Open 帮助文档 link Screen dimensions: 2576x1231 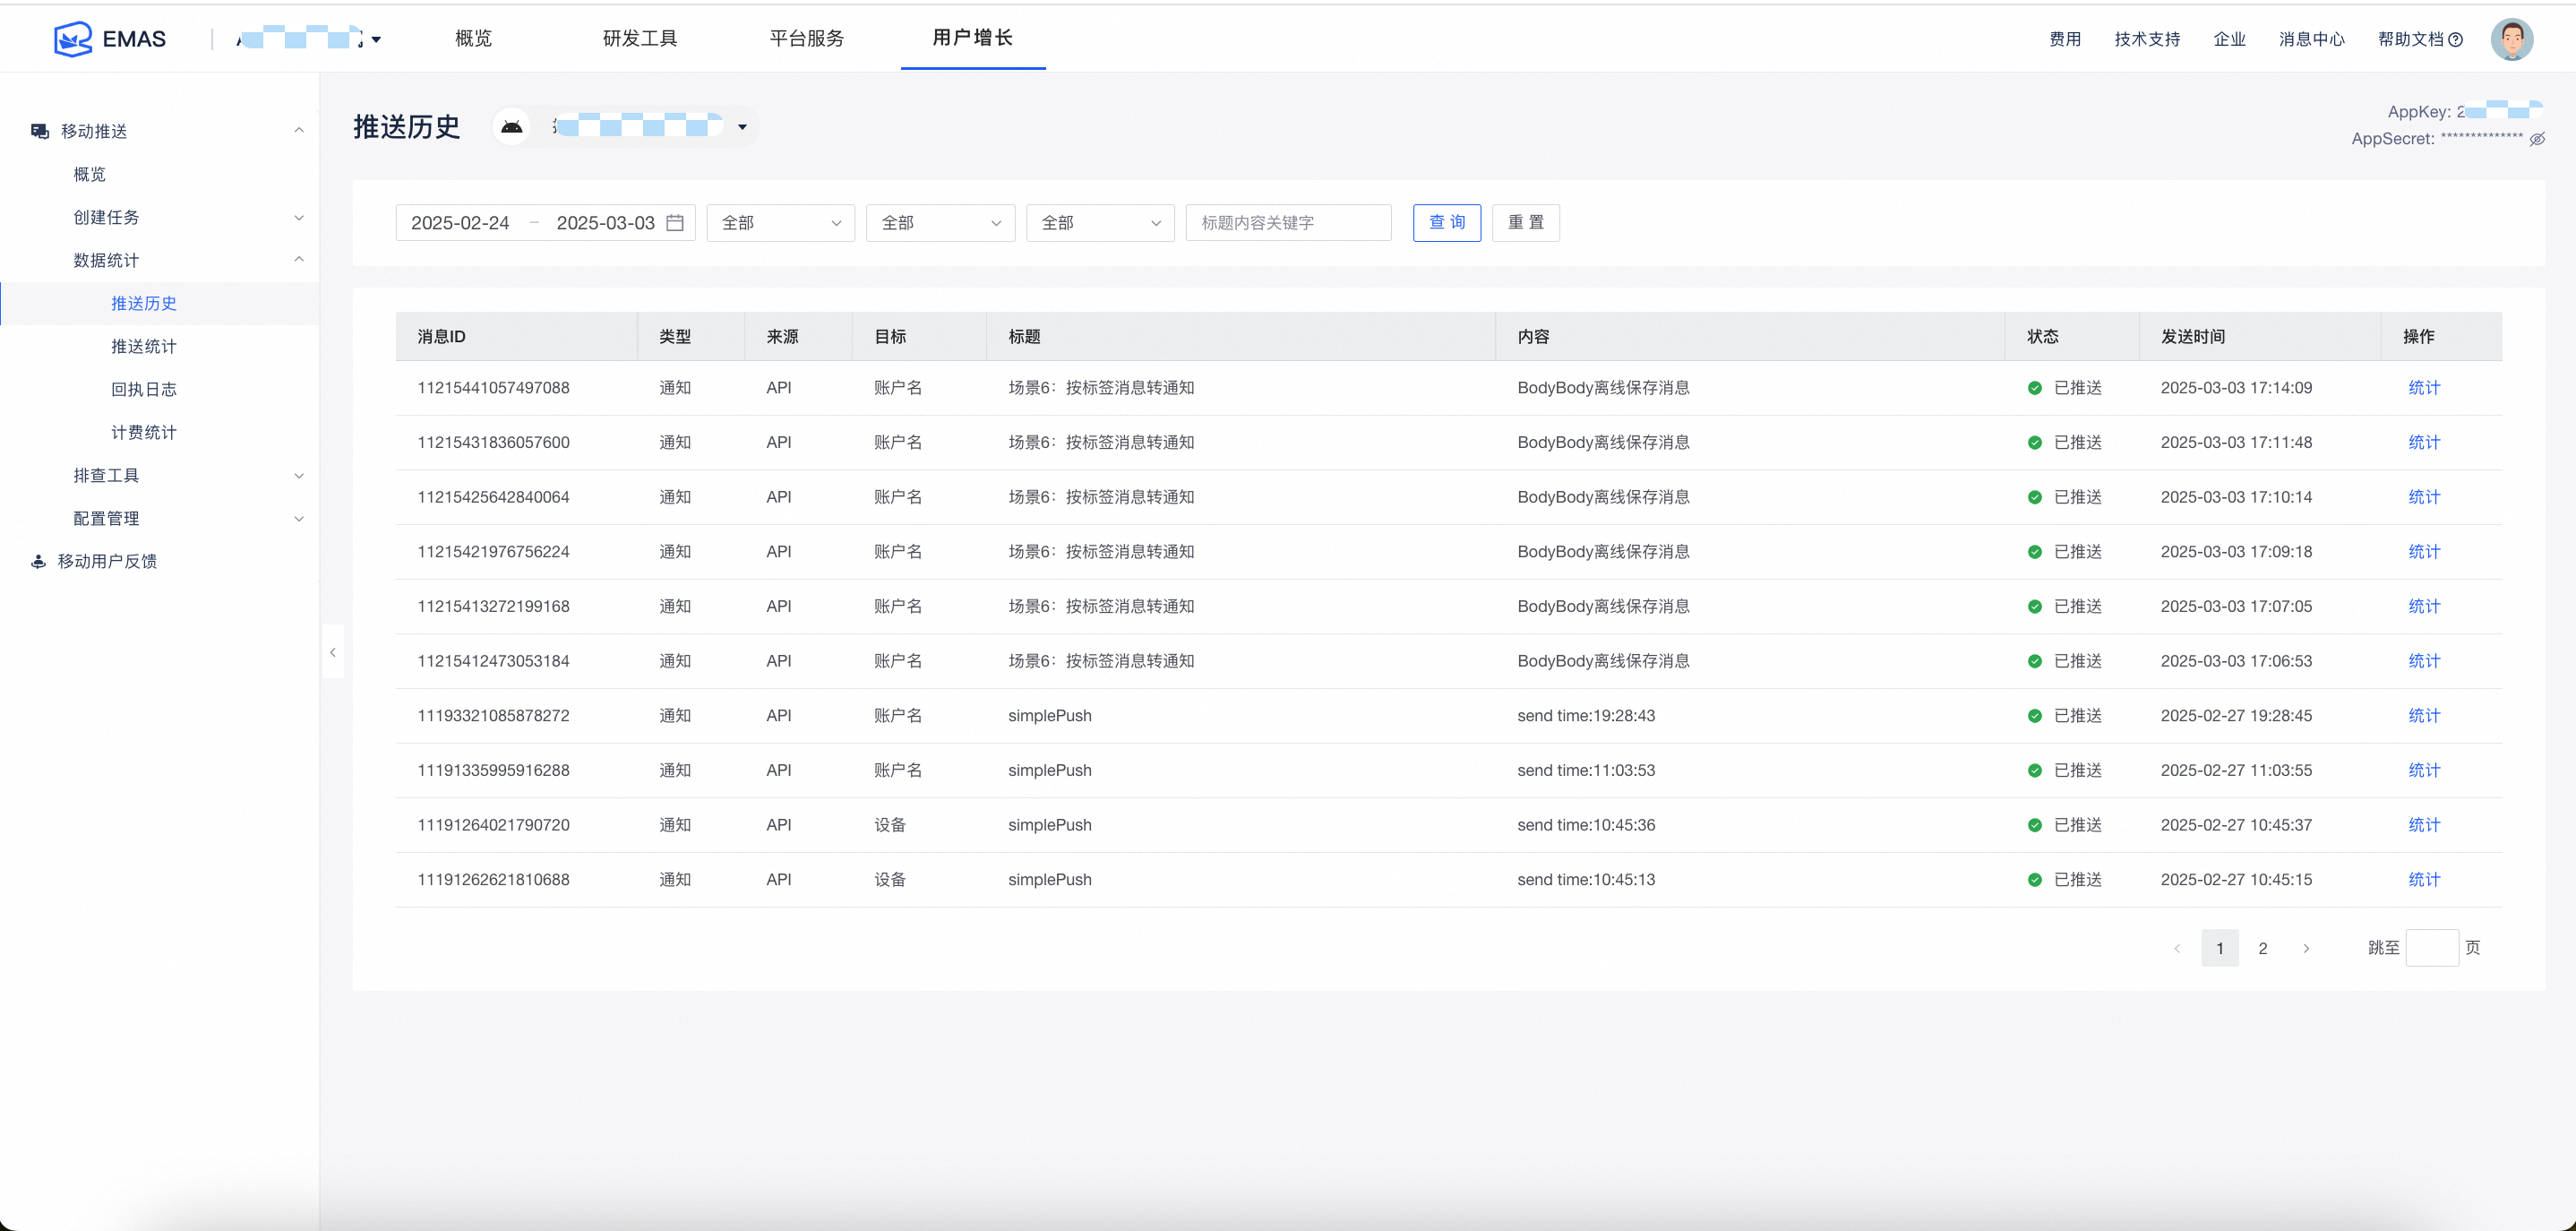[2410, 39]
